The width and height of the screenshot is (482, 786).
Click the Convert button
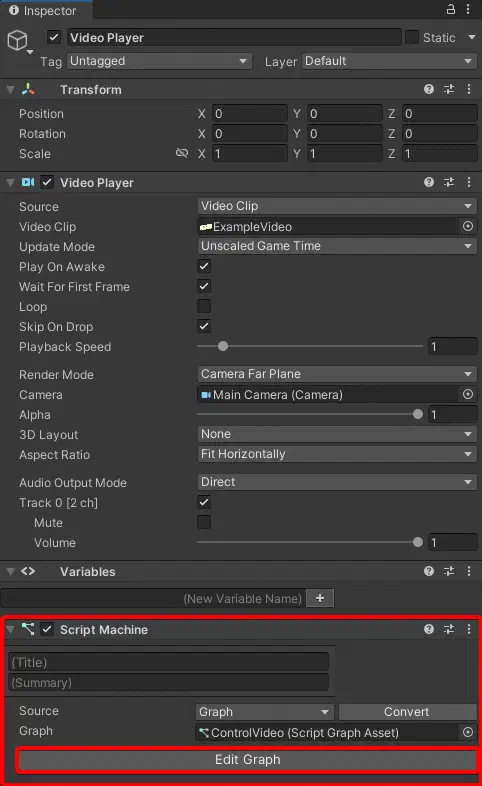tap(407, 712)
